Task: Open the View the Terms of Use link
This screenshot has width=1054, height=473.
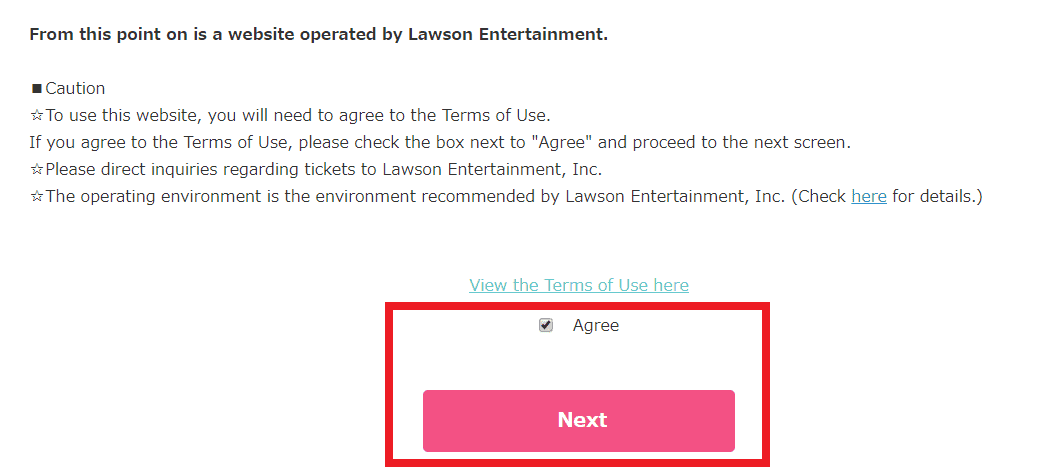Action: tap(578, 285)
